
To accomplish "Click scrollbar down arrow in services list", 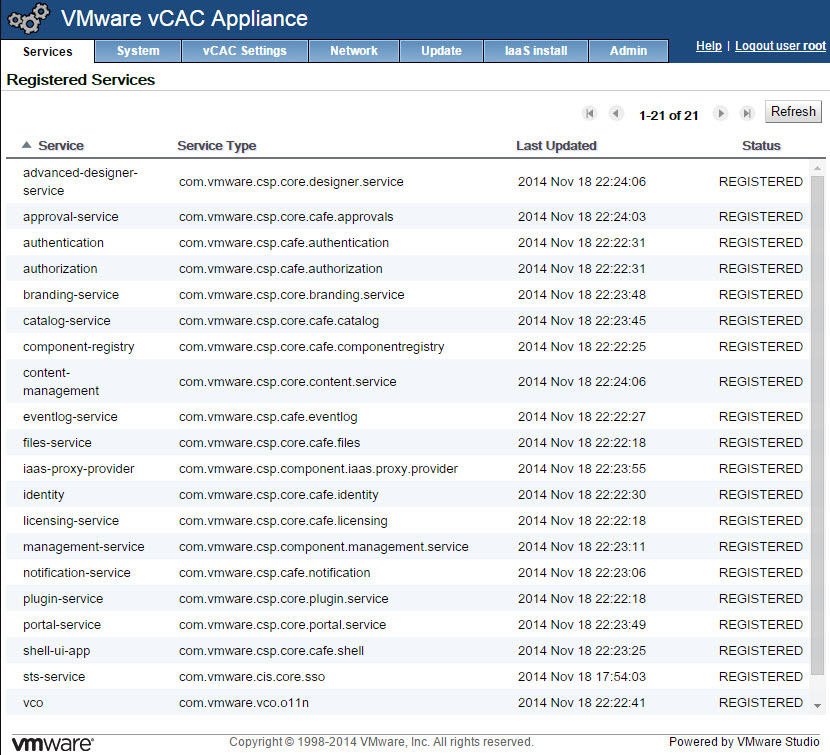I will click(818, 705).
